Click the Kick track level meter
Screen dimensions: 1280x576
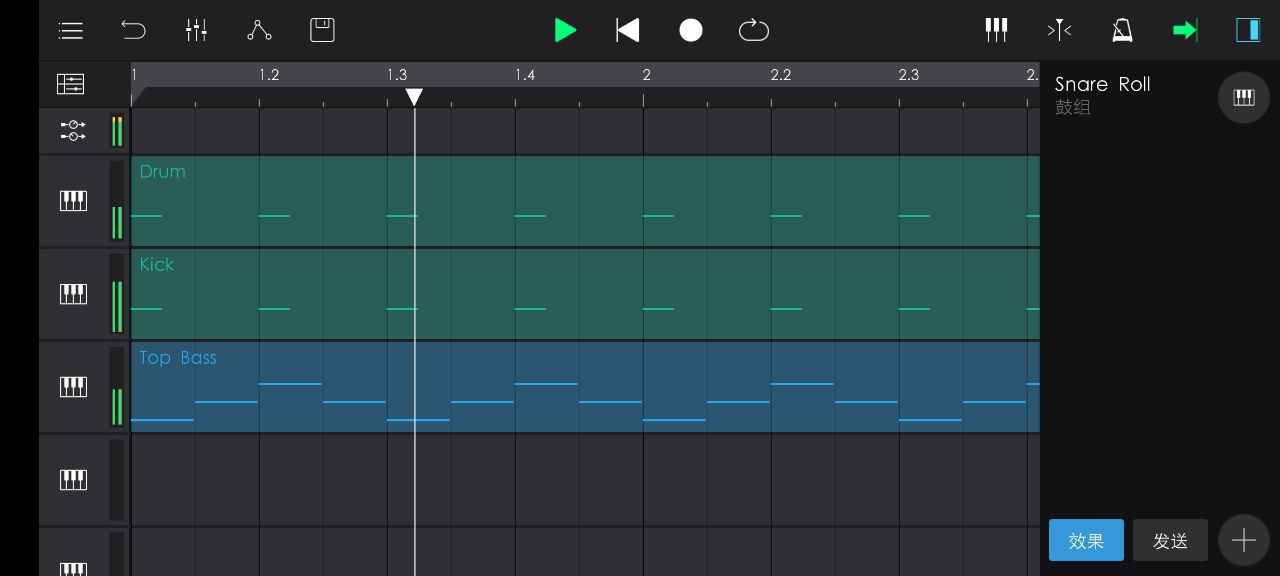[117, 294]
